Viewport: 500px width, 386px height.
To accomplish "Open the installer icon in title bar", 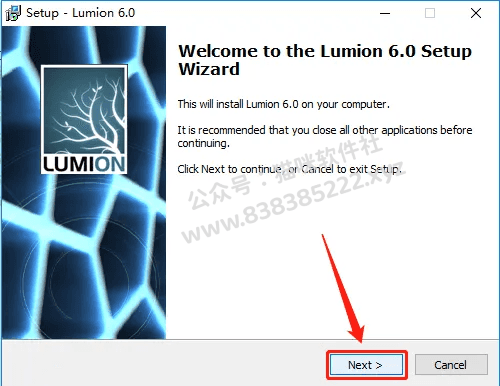I will (x=13, y=13).
